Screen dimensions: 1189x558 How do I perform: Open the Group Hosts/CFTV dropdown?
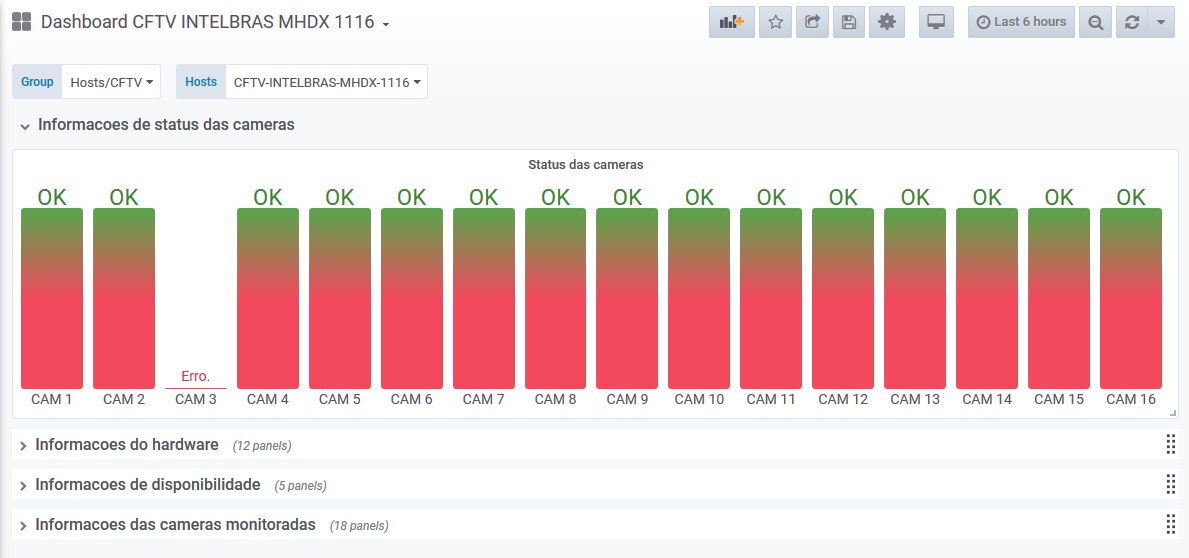click(111, 82)
